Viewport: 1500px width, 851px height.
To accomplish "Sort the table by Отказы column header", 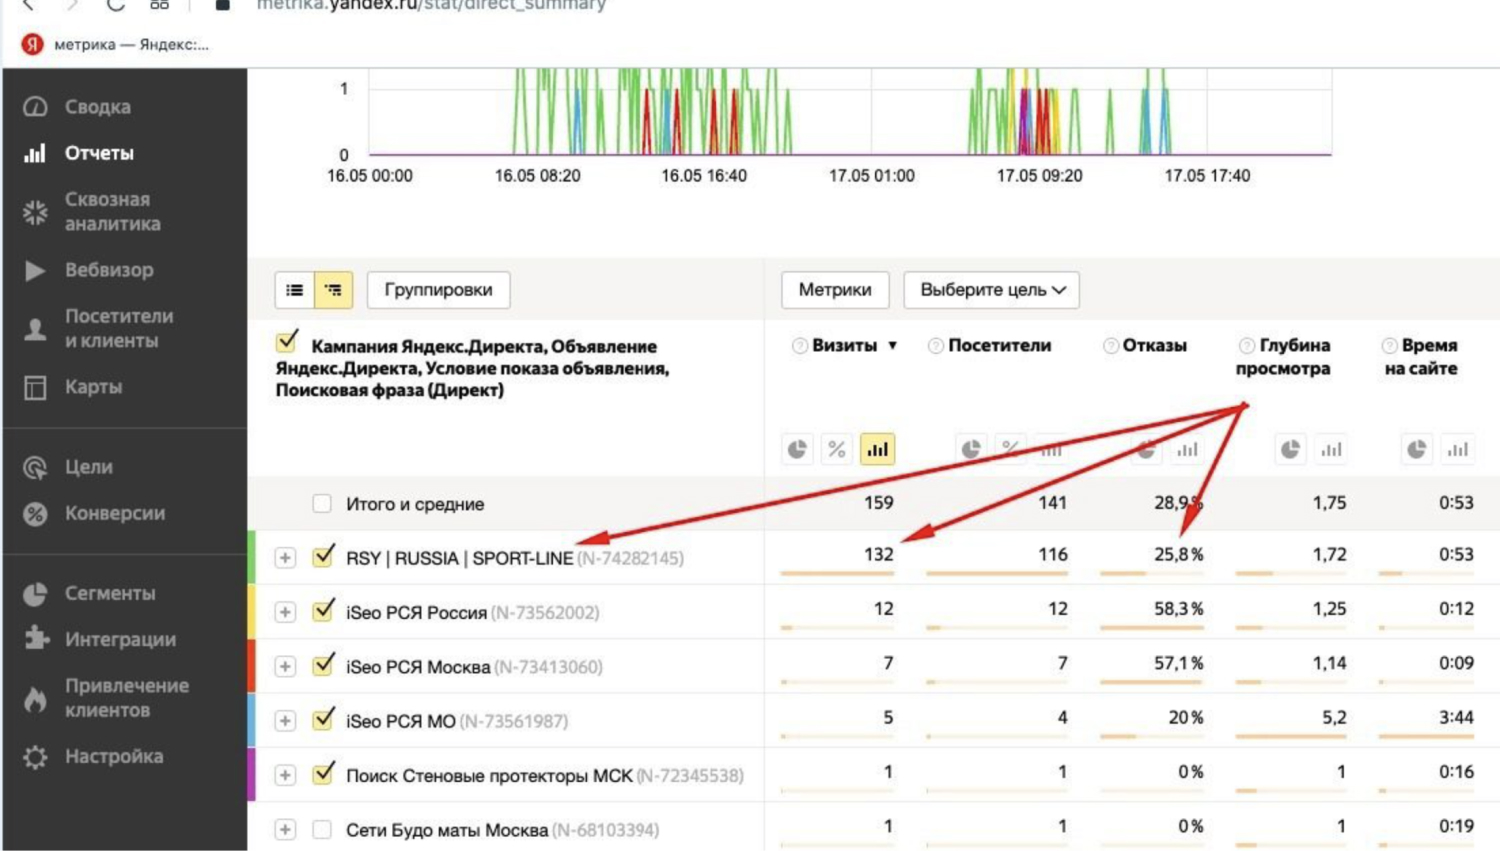I will click(x=1155, y=346).
